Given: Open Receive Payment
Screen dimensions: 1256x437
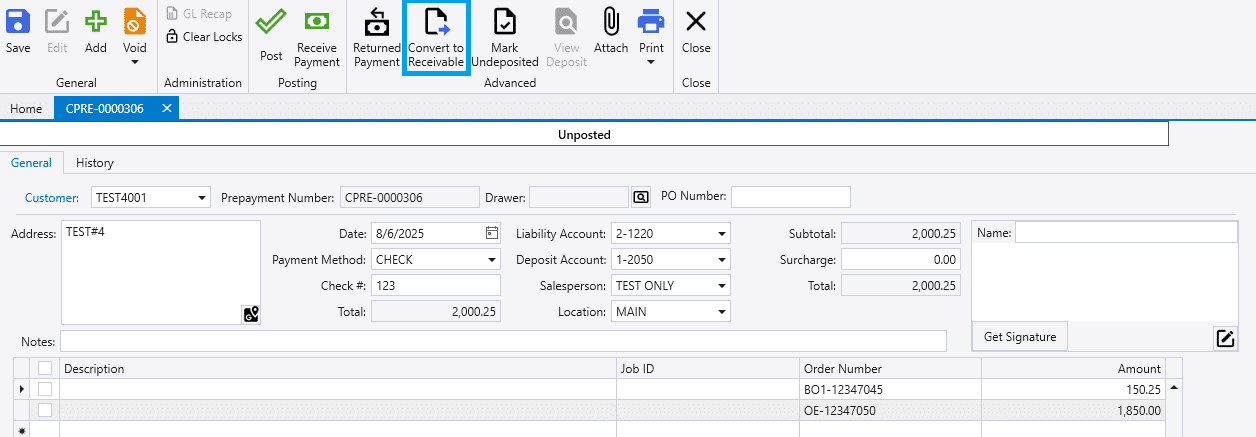Looking at the screenshot, I should tap(317, 38).
